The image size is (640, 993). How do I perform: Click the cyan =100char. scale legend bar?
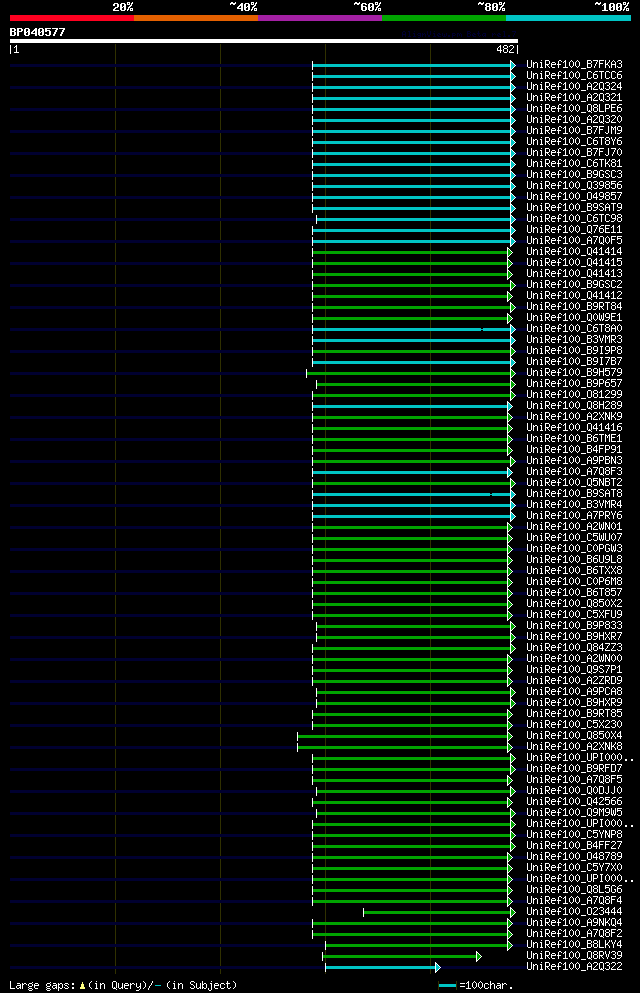pyautogui.click(x=447, y=985)
